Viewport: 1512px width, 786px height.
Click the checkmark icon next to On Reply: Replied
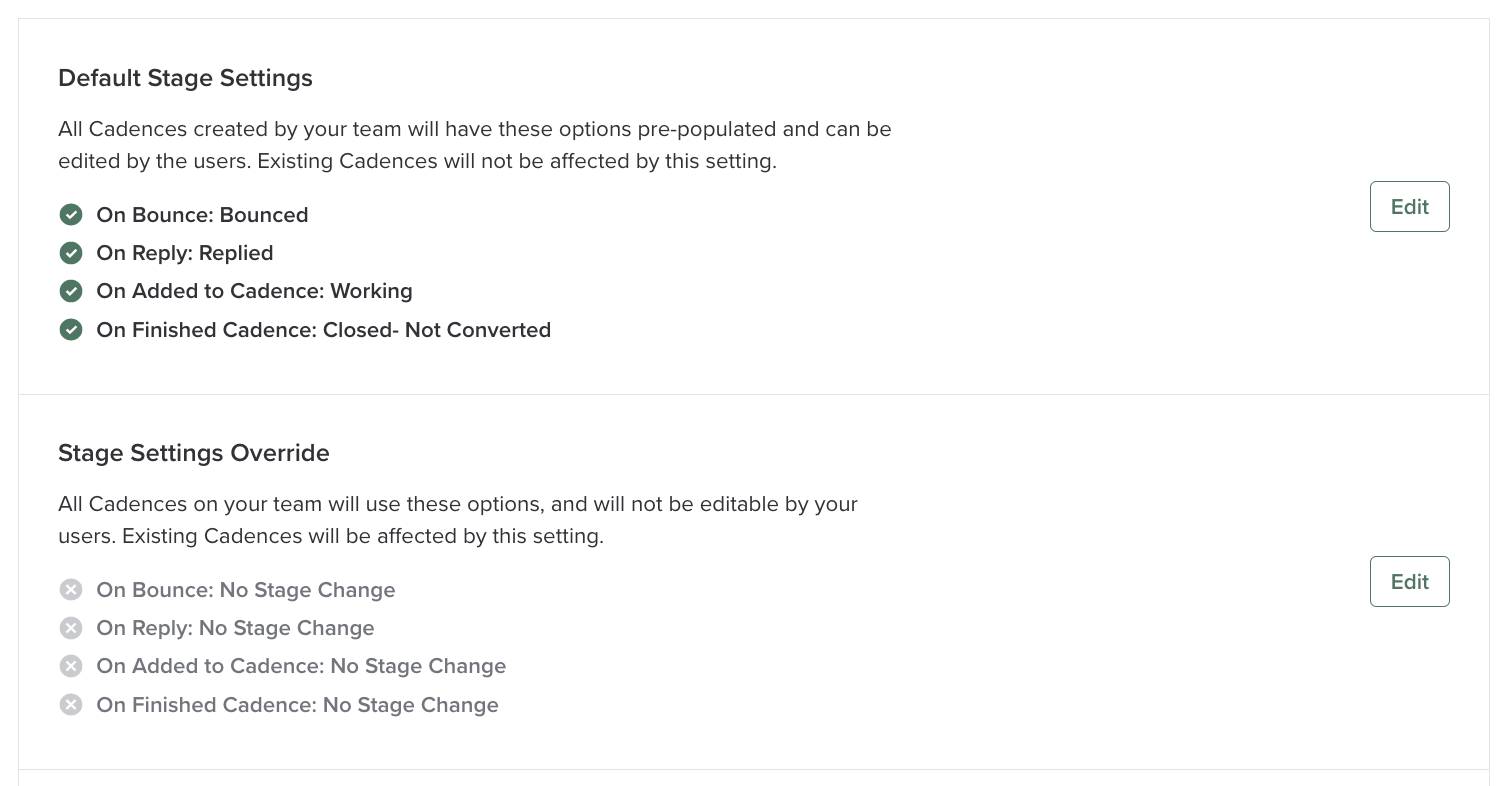click(71, 253)
